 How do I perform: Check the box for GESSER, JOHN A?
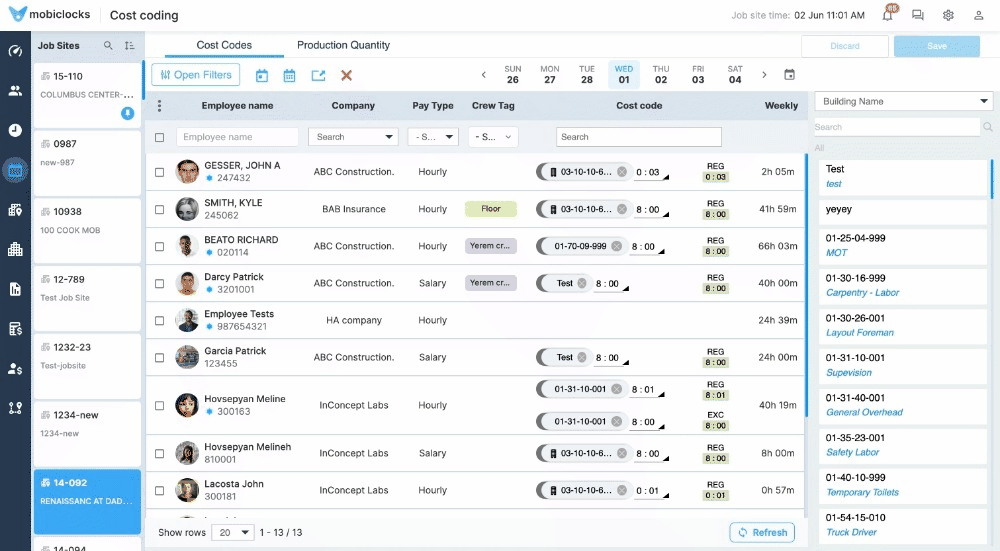(x=159, y=172)
